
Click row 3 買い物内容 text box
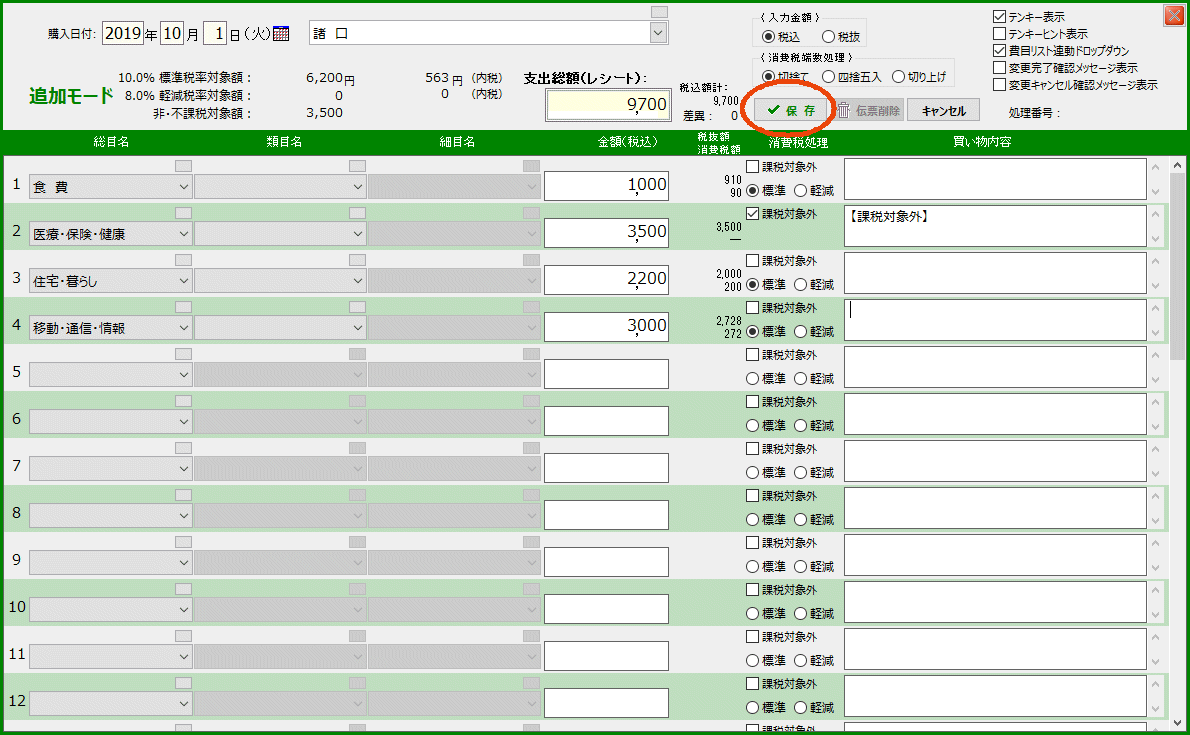(x=995, y=273)
